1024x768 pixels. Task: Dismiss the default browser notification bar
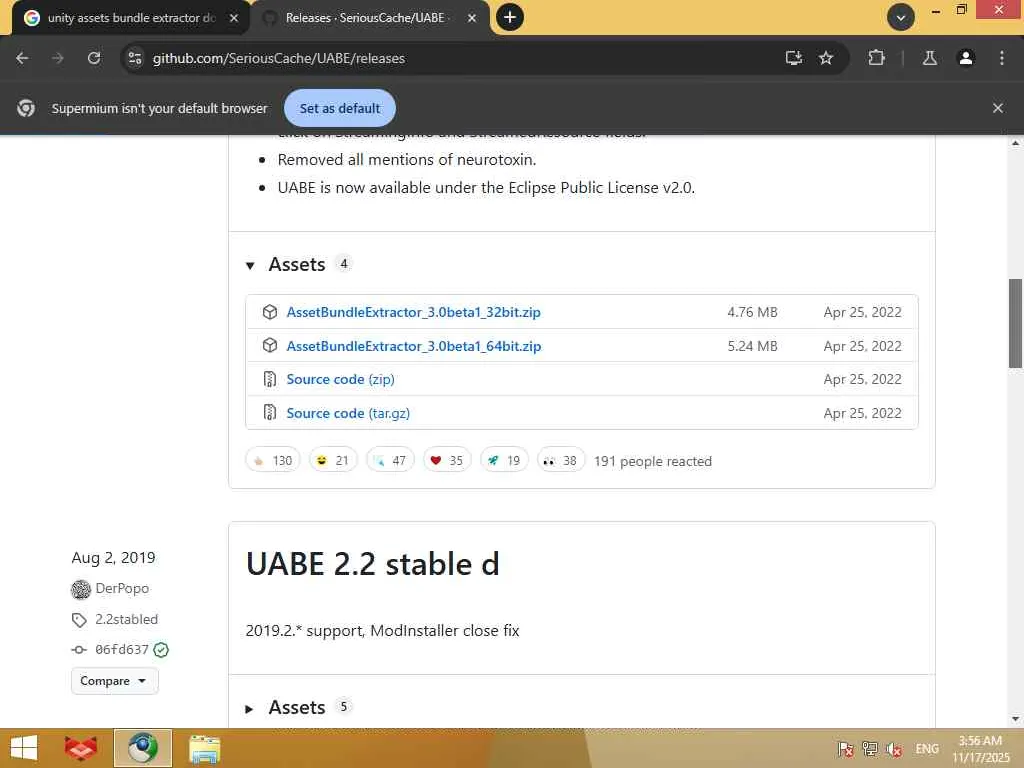coord(998,108)
